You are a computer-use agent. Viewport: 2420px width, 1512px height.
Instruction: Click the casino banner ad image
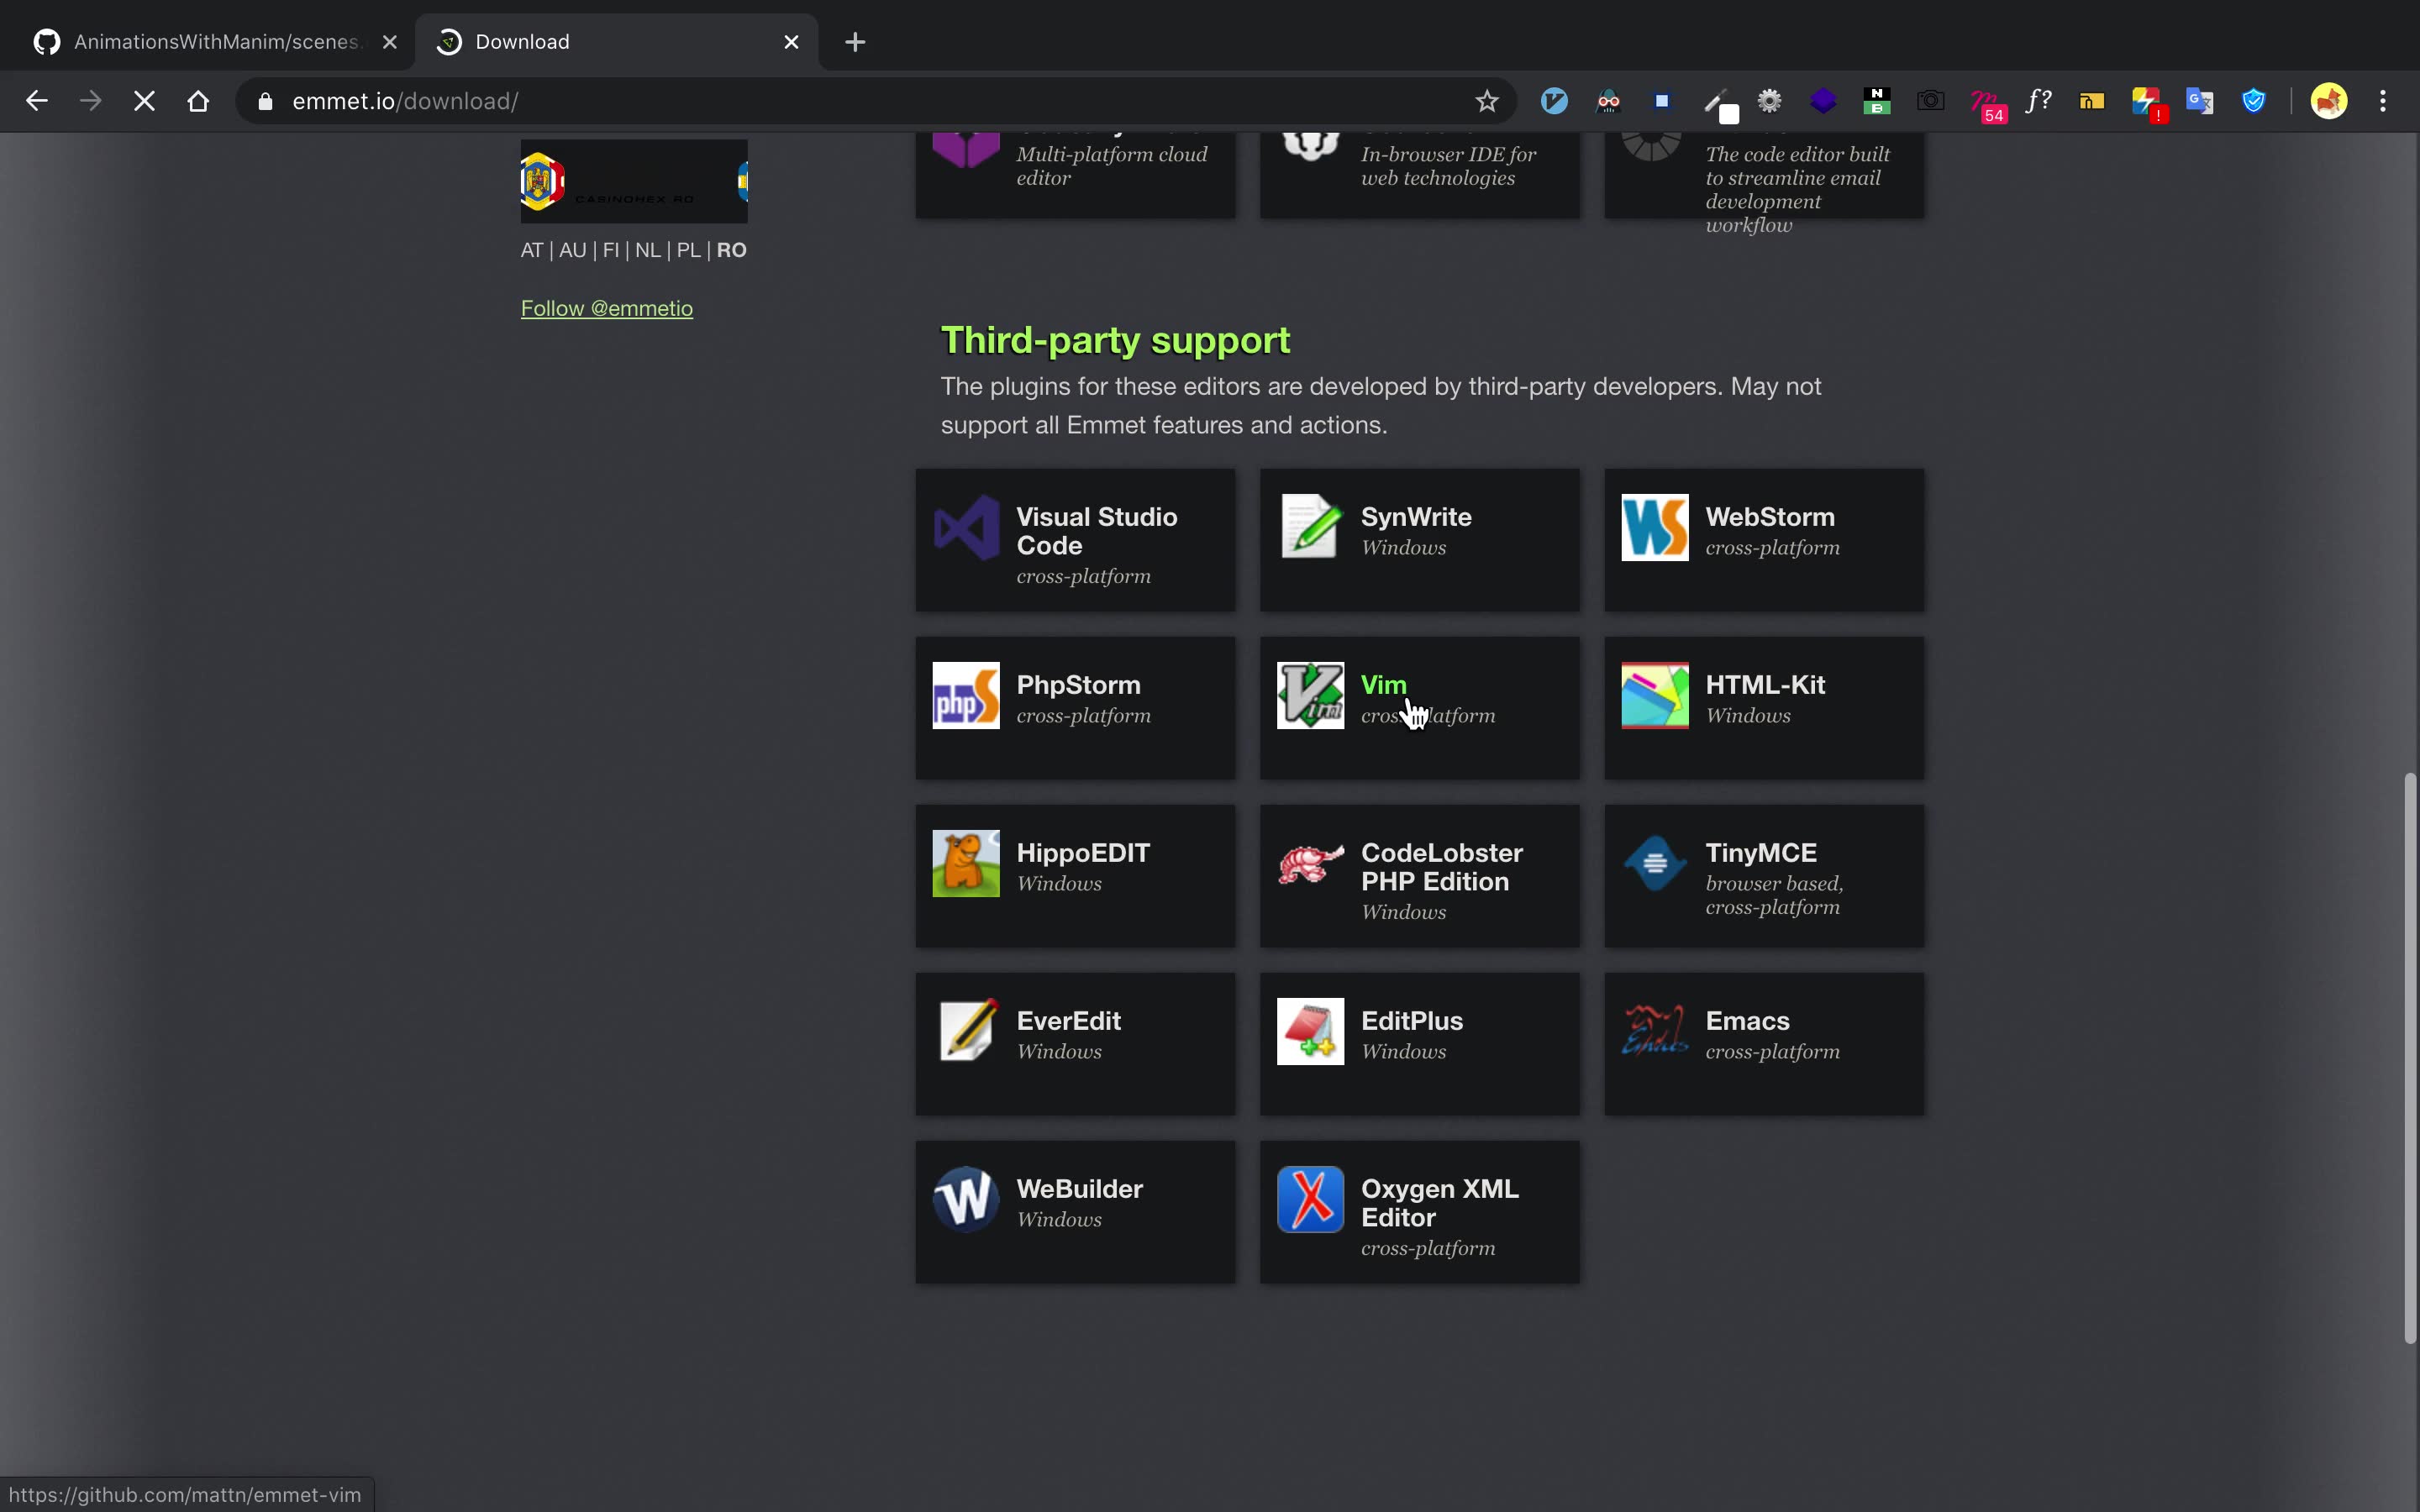634,181
